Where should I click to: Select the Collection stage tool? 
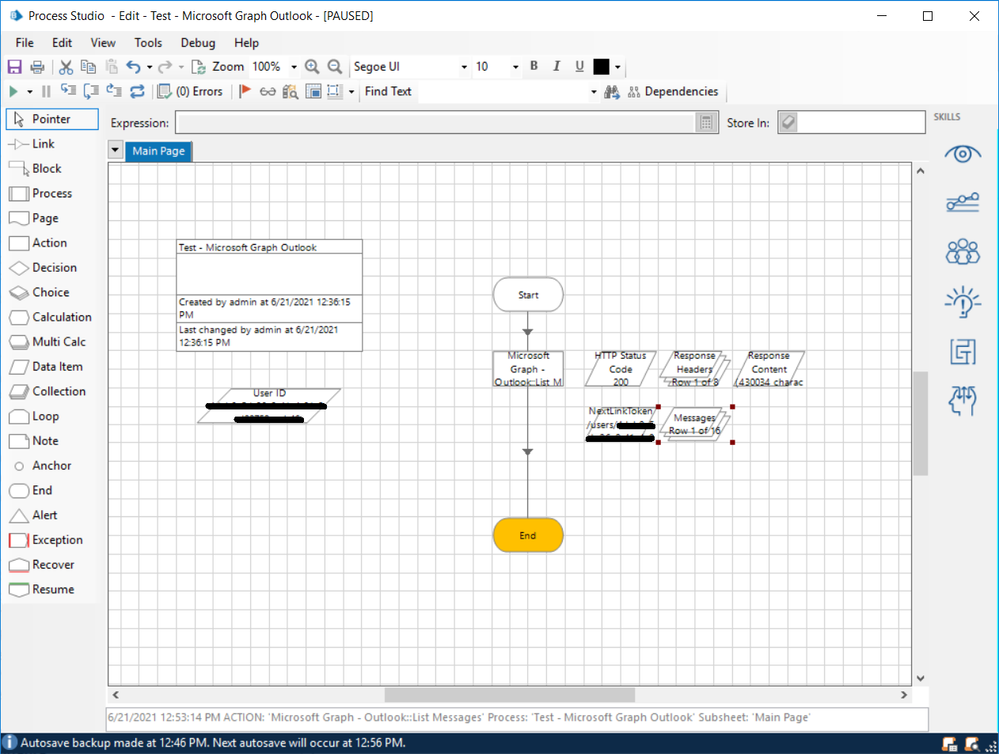pyautogui.click(x=52, y=391)
